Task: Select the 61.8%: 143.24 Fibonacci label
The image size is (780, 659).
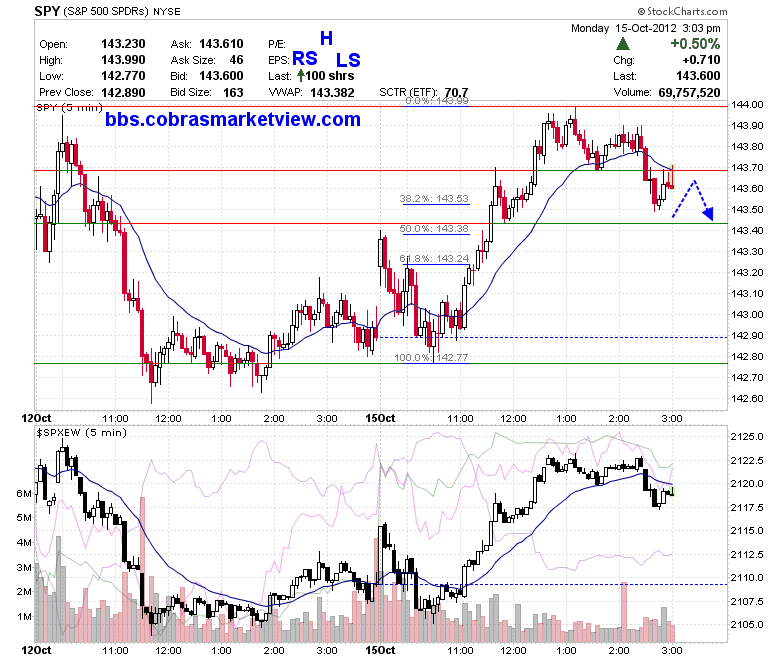Action: (434, 258)
